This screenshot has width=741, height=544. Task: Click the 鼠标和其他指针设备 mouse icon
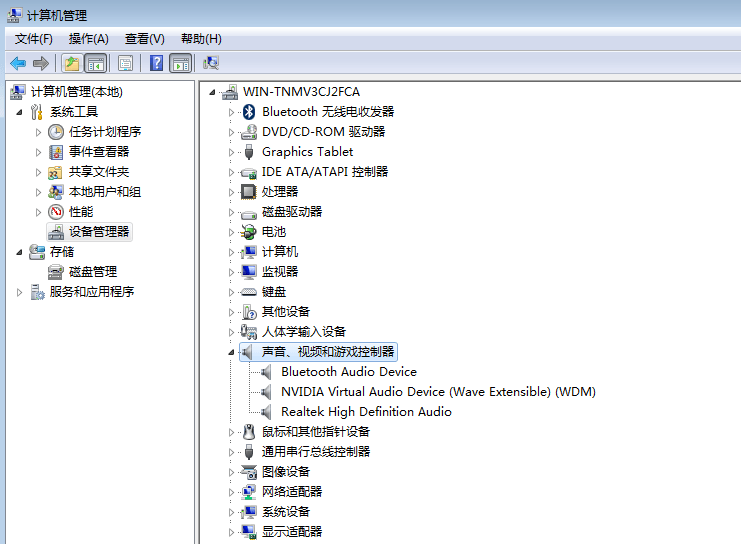(x=249, y=432)
